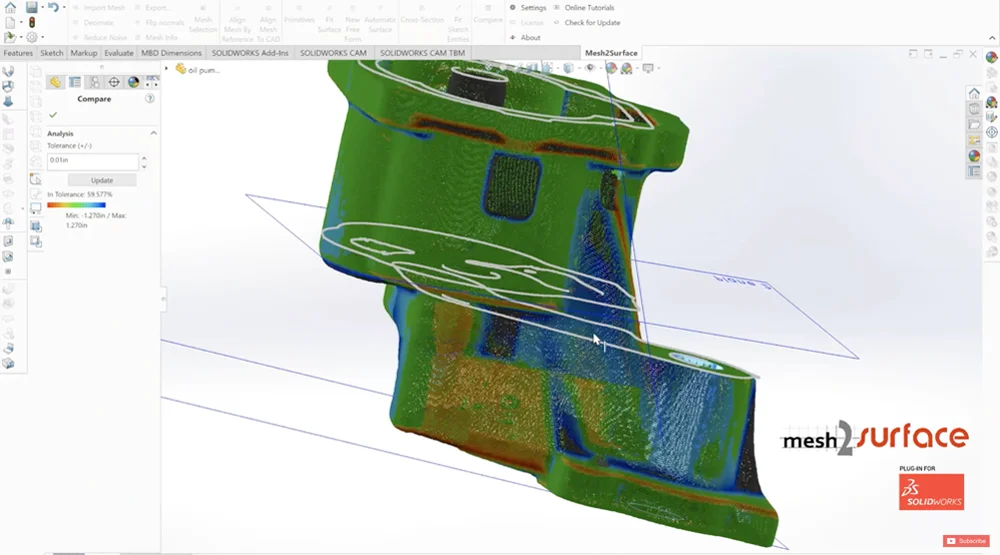Expand the oil pump tree node
1000x555 pixels.
coord(166,69)
